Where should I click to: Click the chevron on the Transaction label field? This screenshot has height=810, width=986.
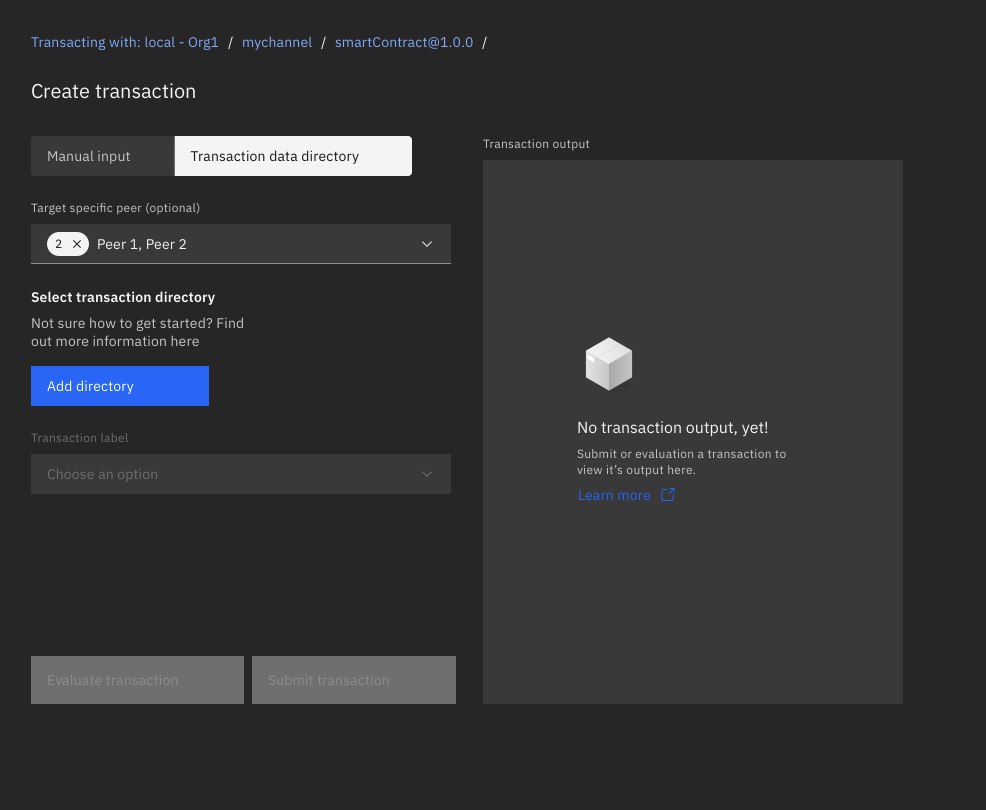click(427, 473)
